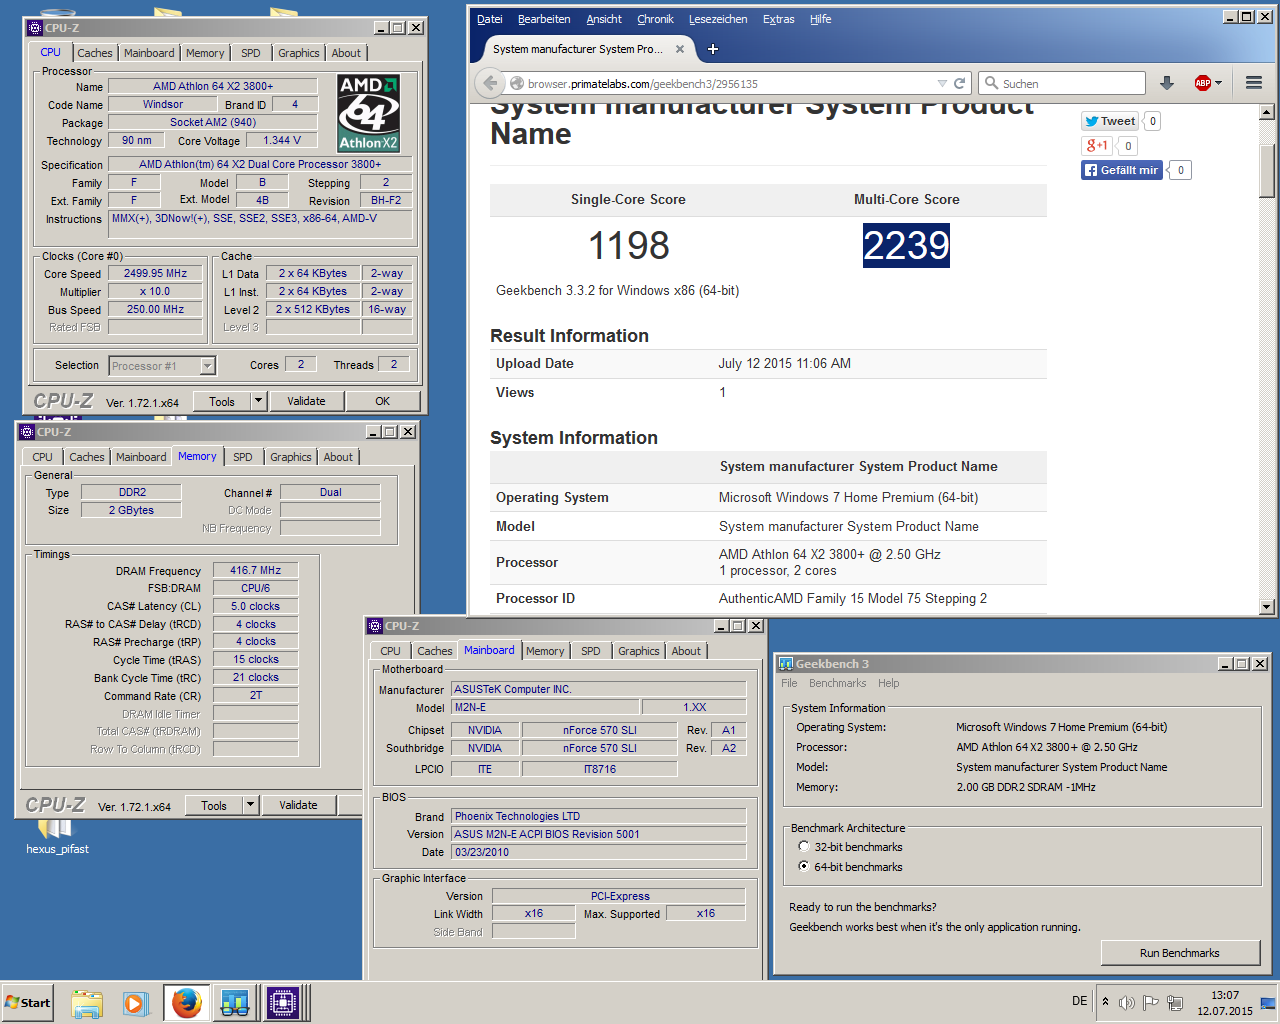This screenshot has width=1280, height=1024.
Task: Click the single-core score 1198
Action: (628, 245)
